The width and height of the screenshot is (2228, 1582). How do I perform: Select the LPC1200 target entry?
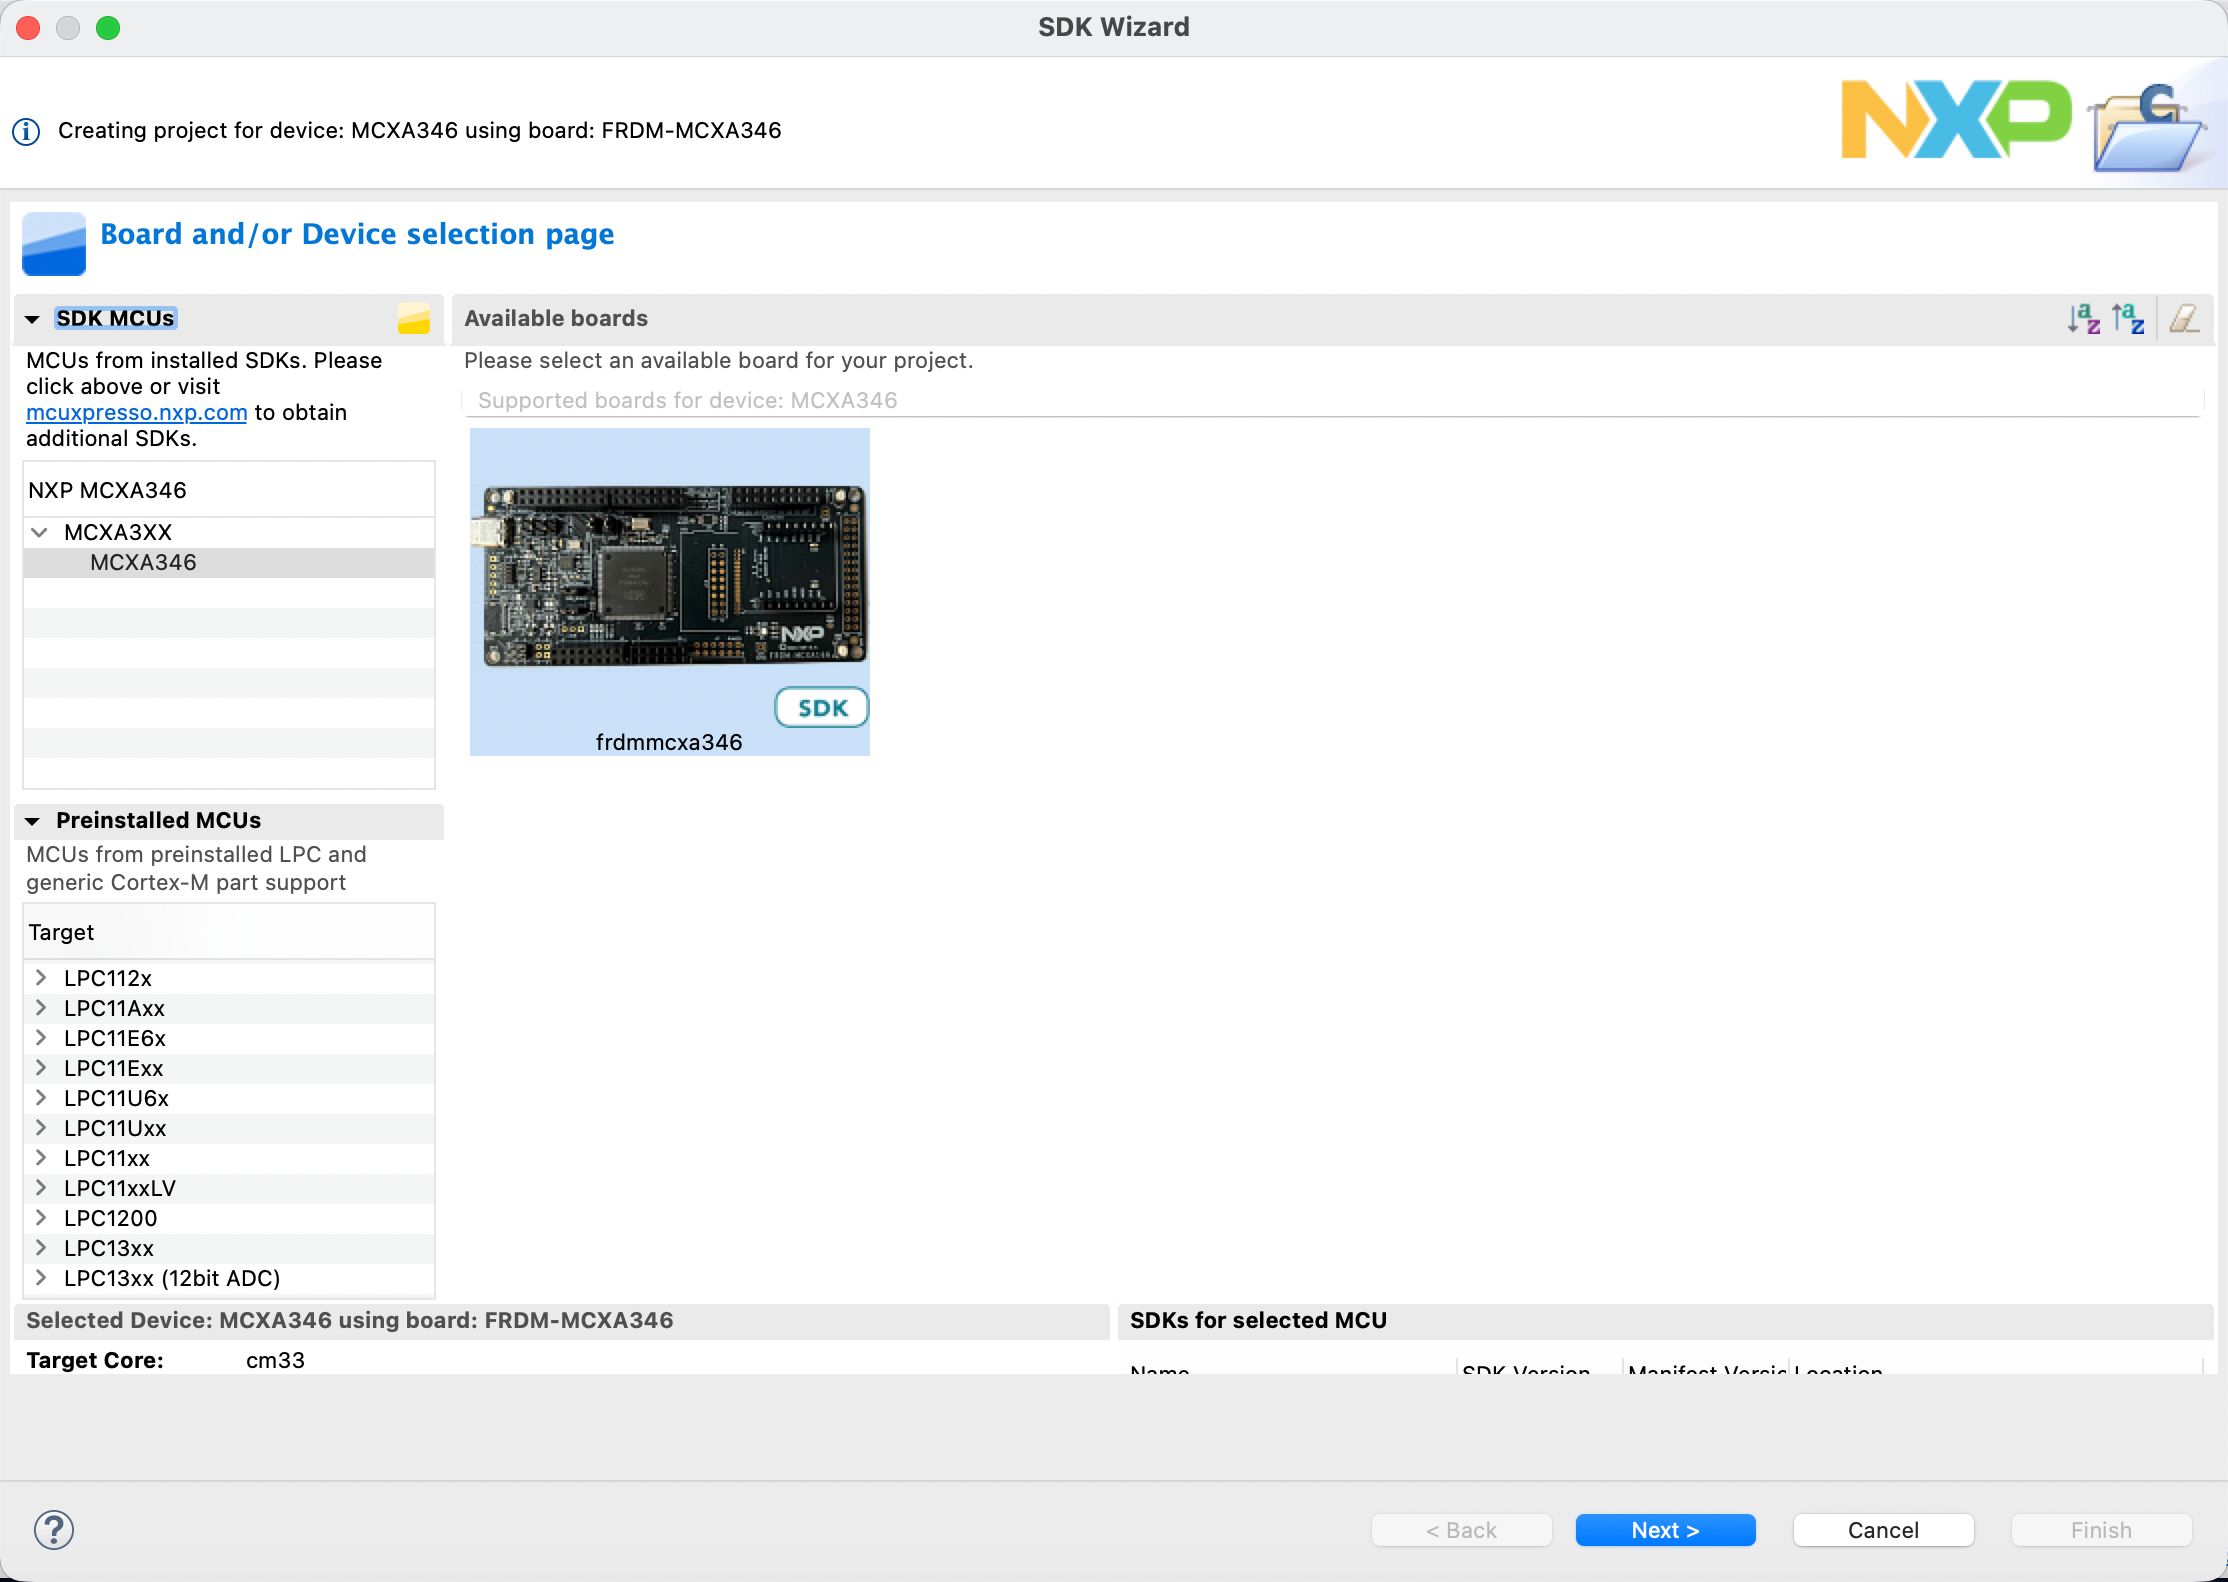coord(110,1218)
